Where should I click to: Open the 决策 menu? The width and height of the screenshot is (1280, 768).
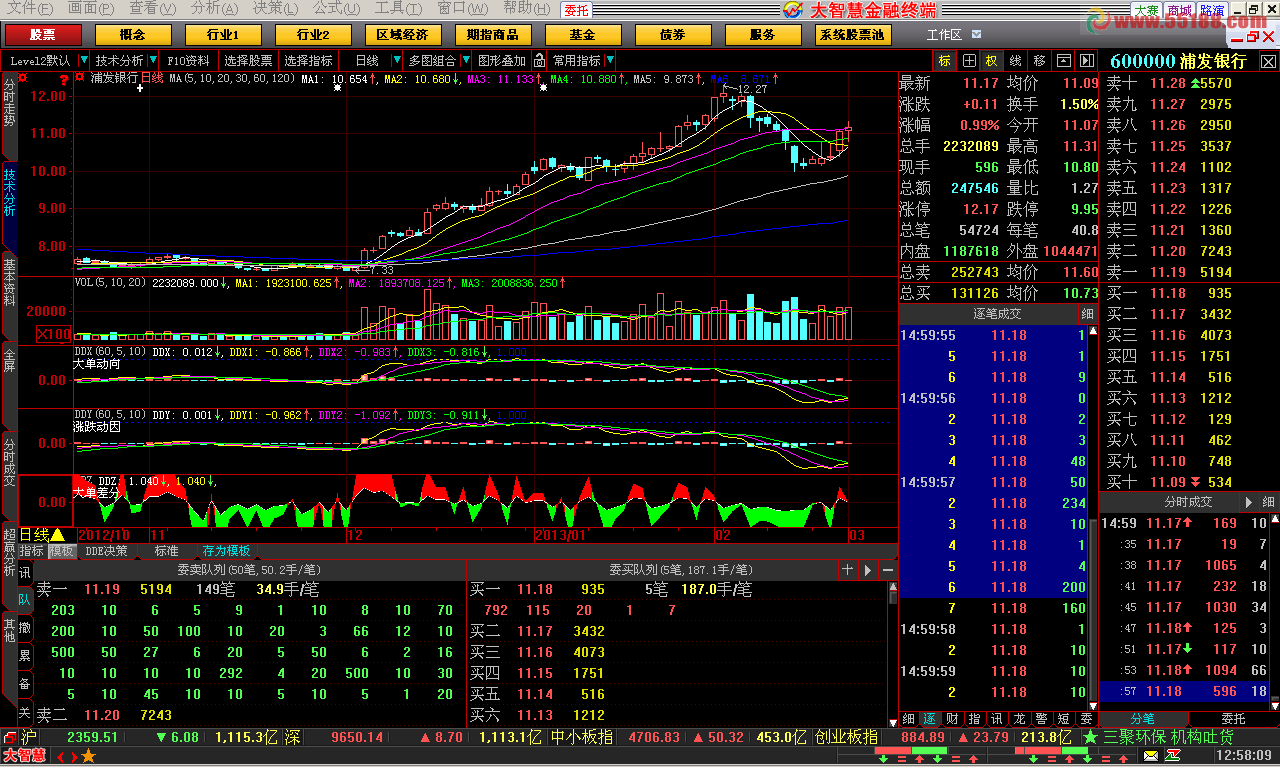point(274,8)
